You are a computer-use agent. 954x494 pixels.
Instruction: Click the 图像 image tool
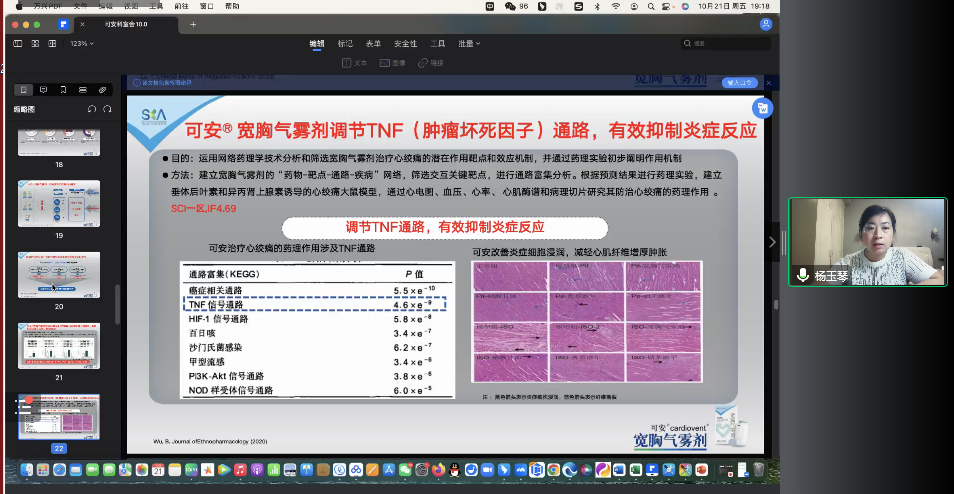[392, 63]
